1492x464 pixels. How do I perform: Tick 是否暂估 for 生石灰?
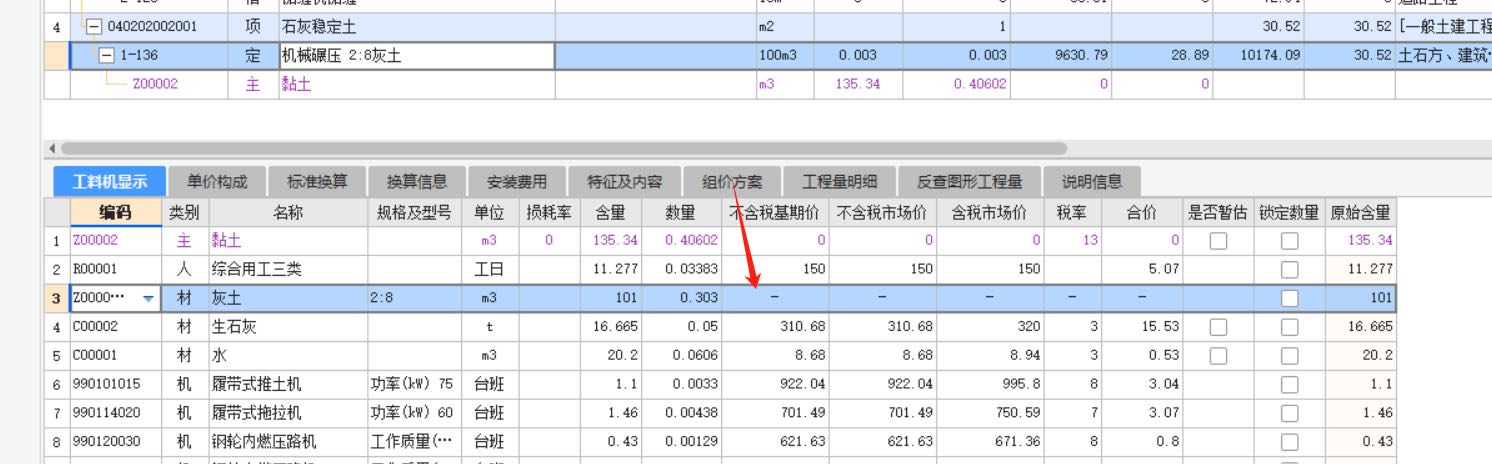1218,327
